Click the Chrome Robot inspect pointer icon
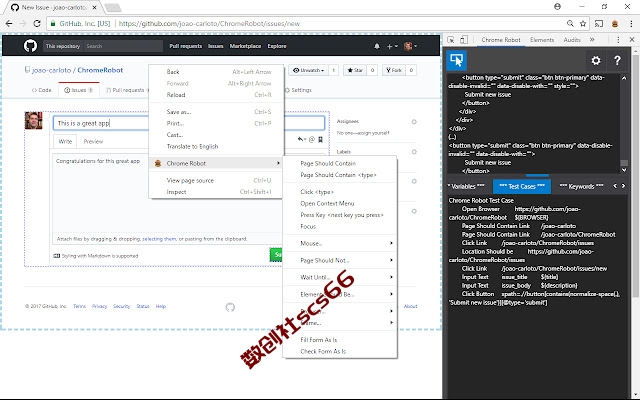Viewport: 640px width, 400px height. click(456, 60)
